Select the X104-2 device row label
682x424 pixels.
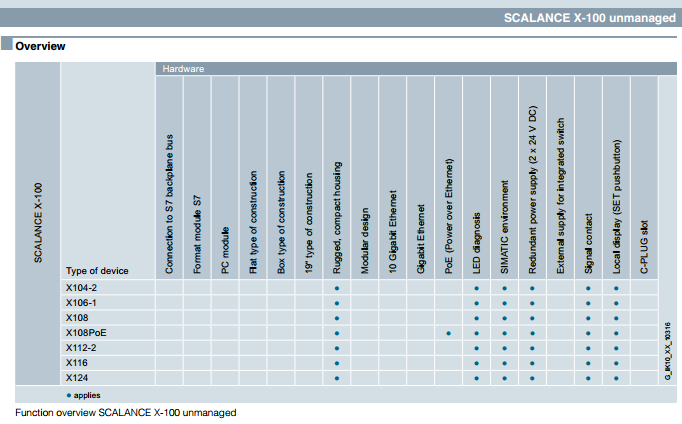coord(80,288)
